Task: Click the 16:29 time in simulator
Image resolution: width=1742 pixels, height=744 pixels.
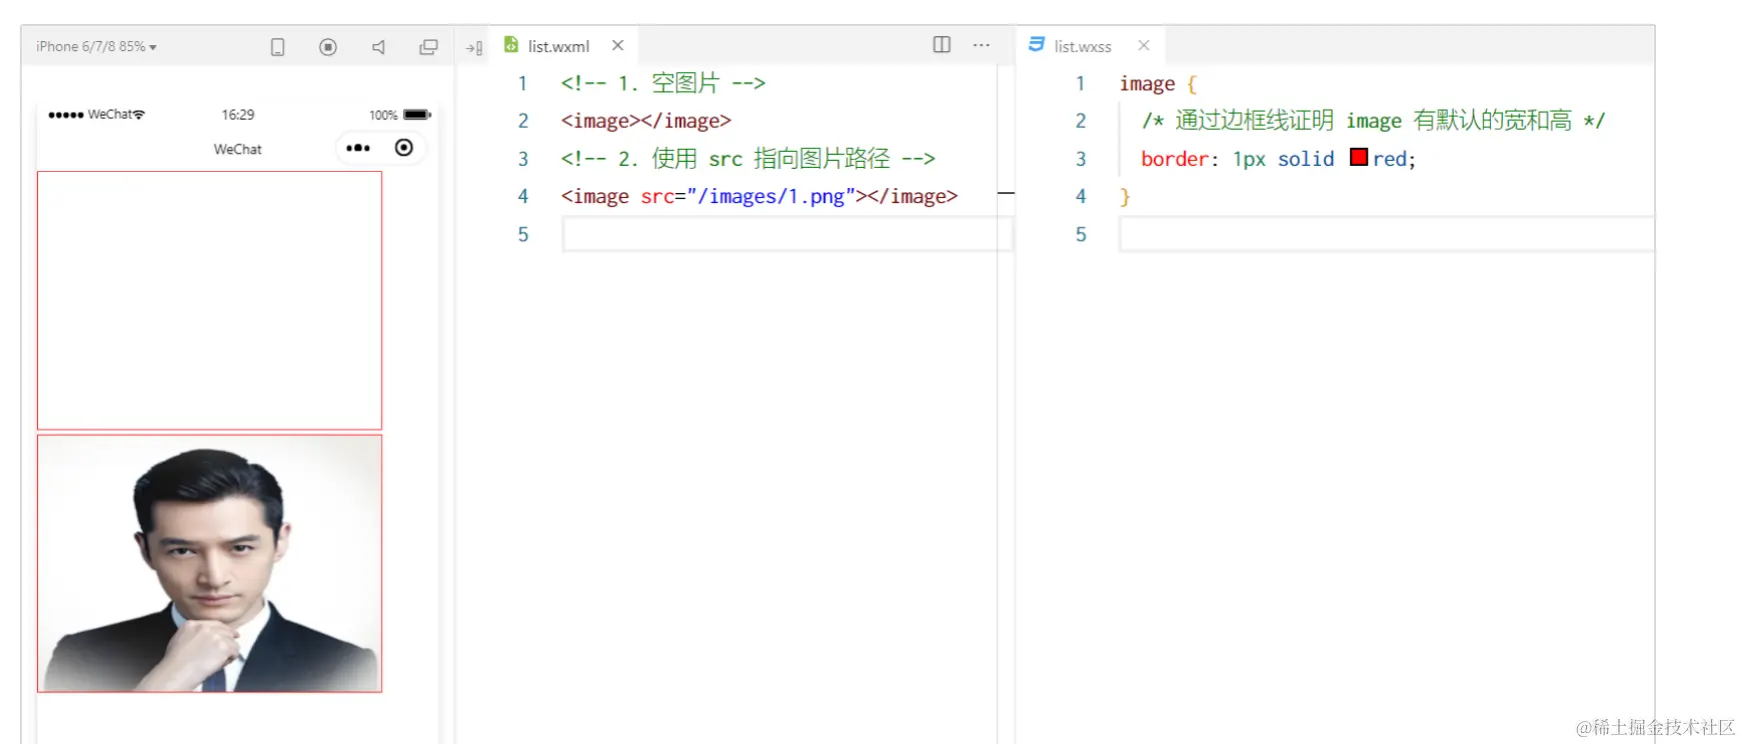Action: pos(238,115)
